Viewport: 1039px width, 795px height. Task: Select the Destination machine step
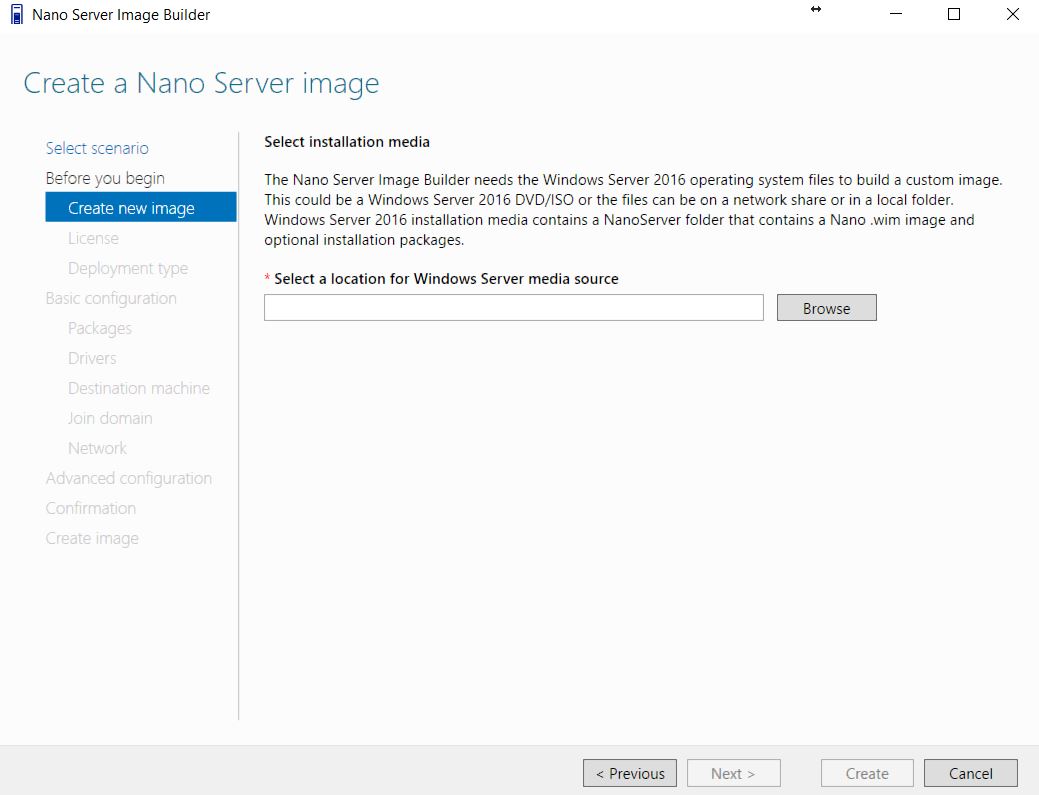point(138,388)
